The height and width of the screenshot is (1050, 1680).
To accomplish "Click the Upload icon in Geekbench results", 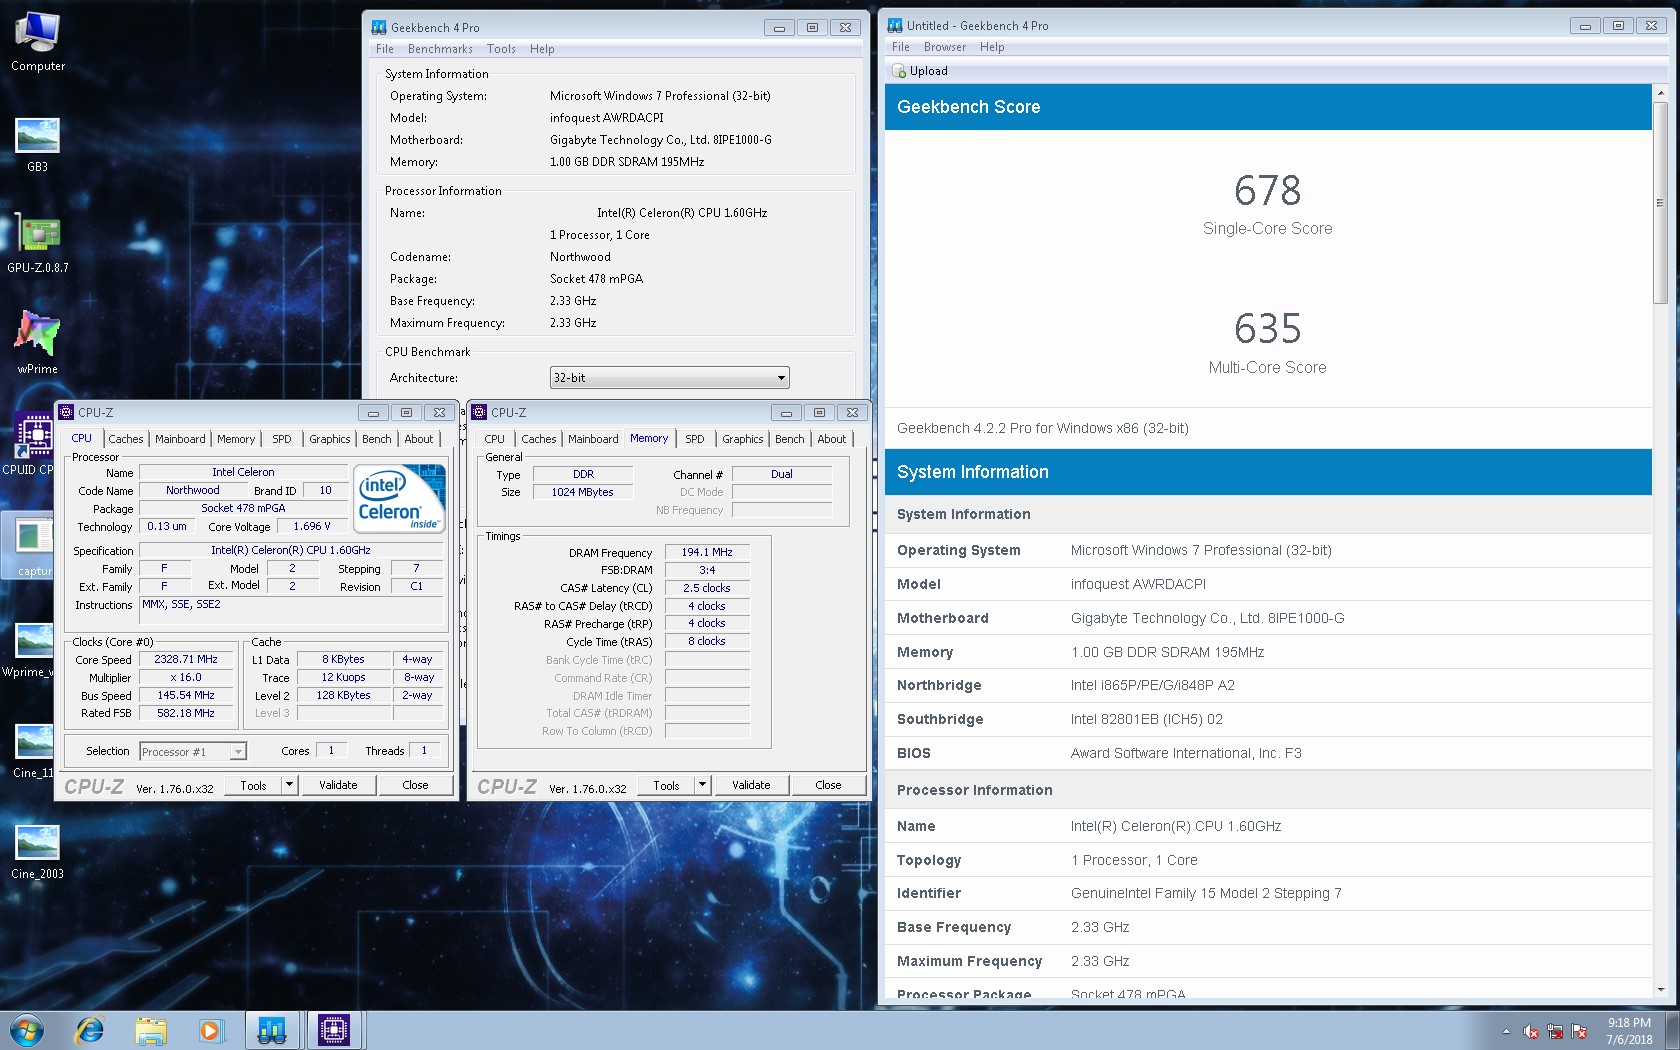I will pos(899,71).
